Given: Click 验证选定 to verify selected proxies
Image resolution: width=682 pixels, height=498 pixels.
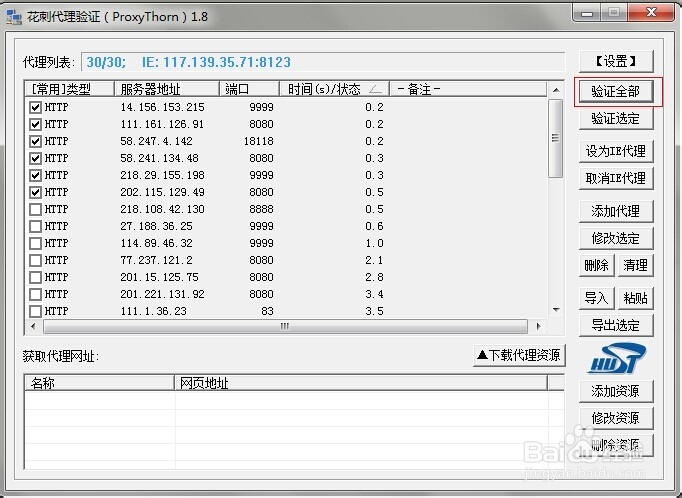Looking at the screenshot, I should click(616, 118).
